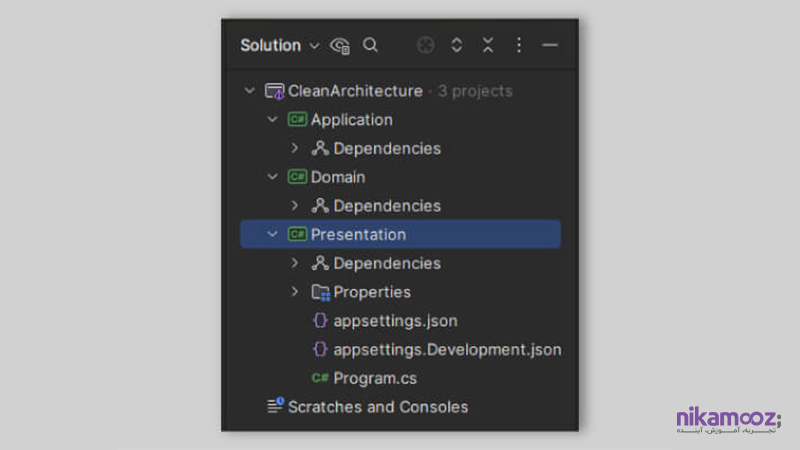Screen dimensions: 800x450
Task: Click the expand all arrows icon
Action: click(x=457, y=45)
